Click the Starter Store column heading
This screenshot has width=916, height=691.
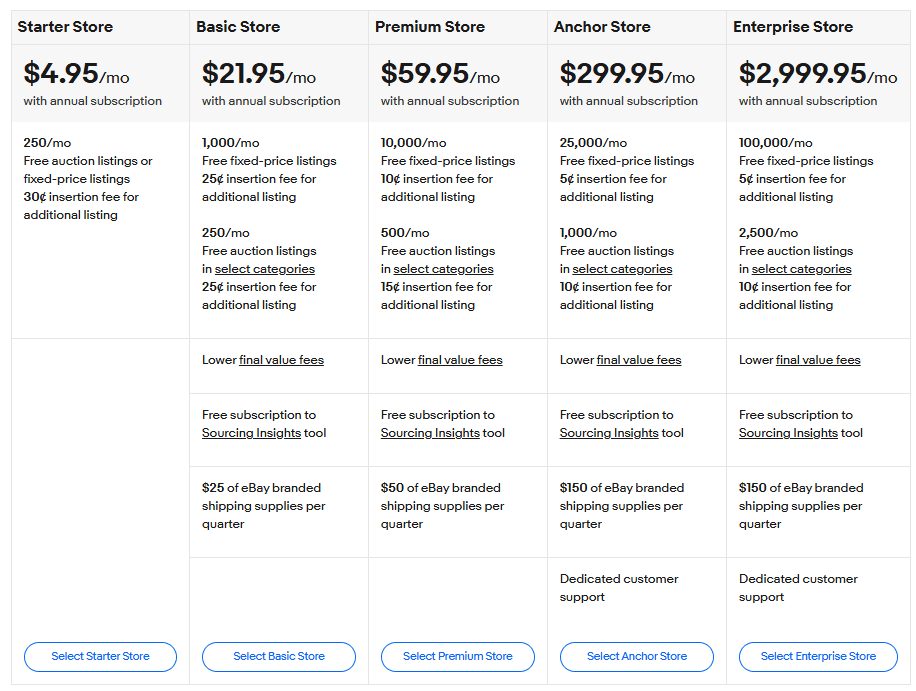tap(65, 27)
